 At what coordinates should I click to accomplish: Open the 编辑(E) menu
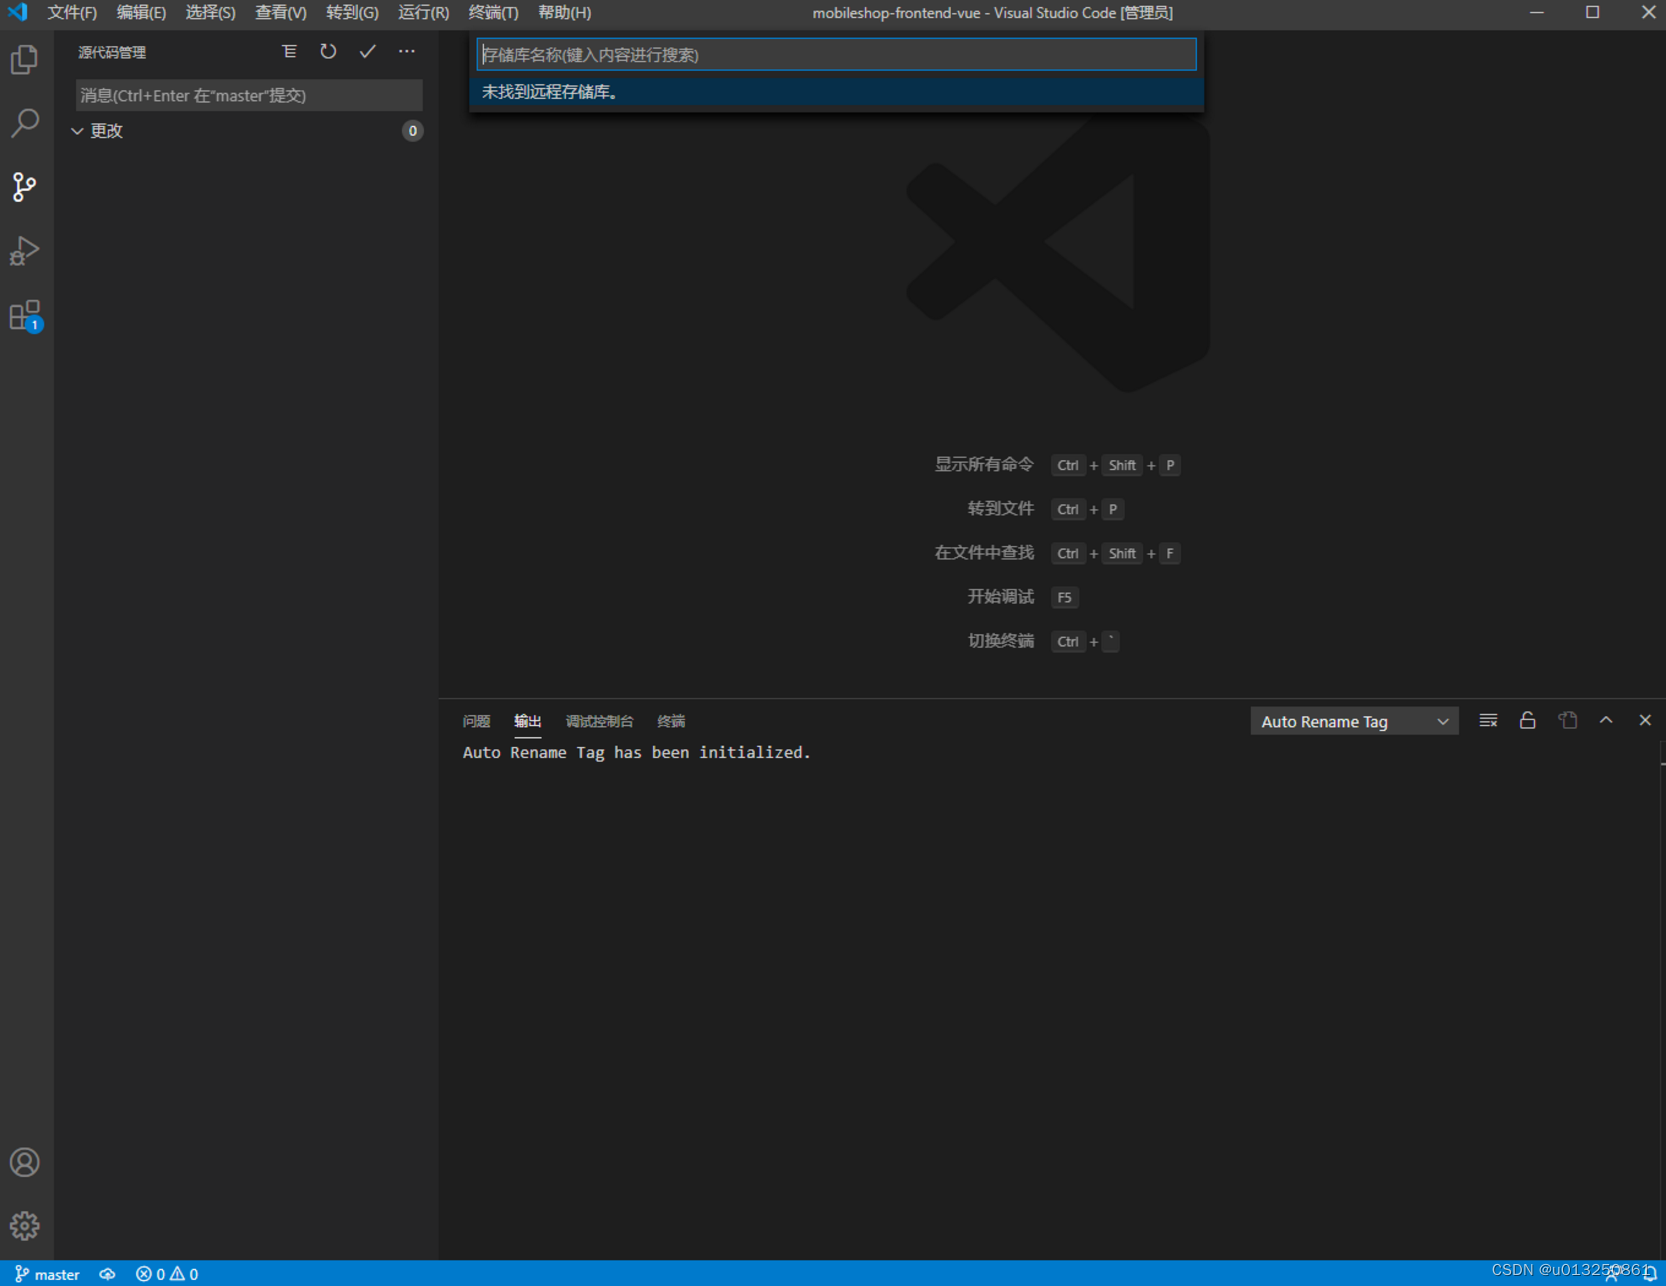pyautogui.click(x=141, y=13)
